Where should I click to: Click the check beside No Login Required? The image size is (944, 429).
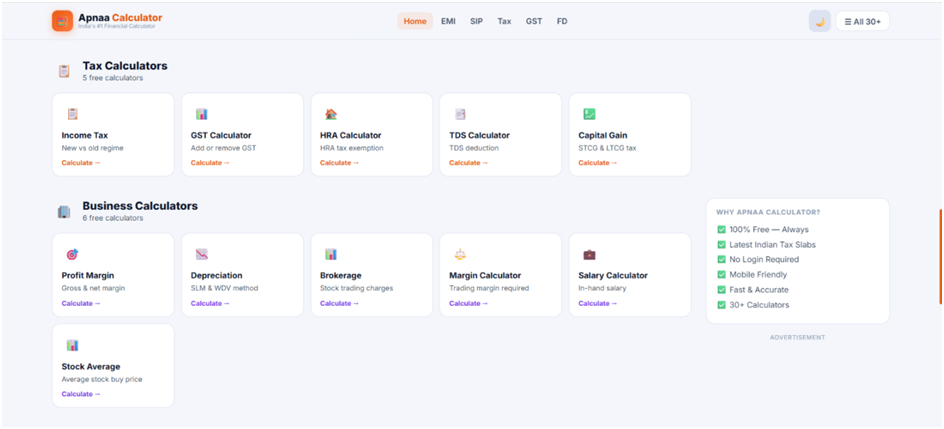click(721, 259)
